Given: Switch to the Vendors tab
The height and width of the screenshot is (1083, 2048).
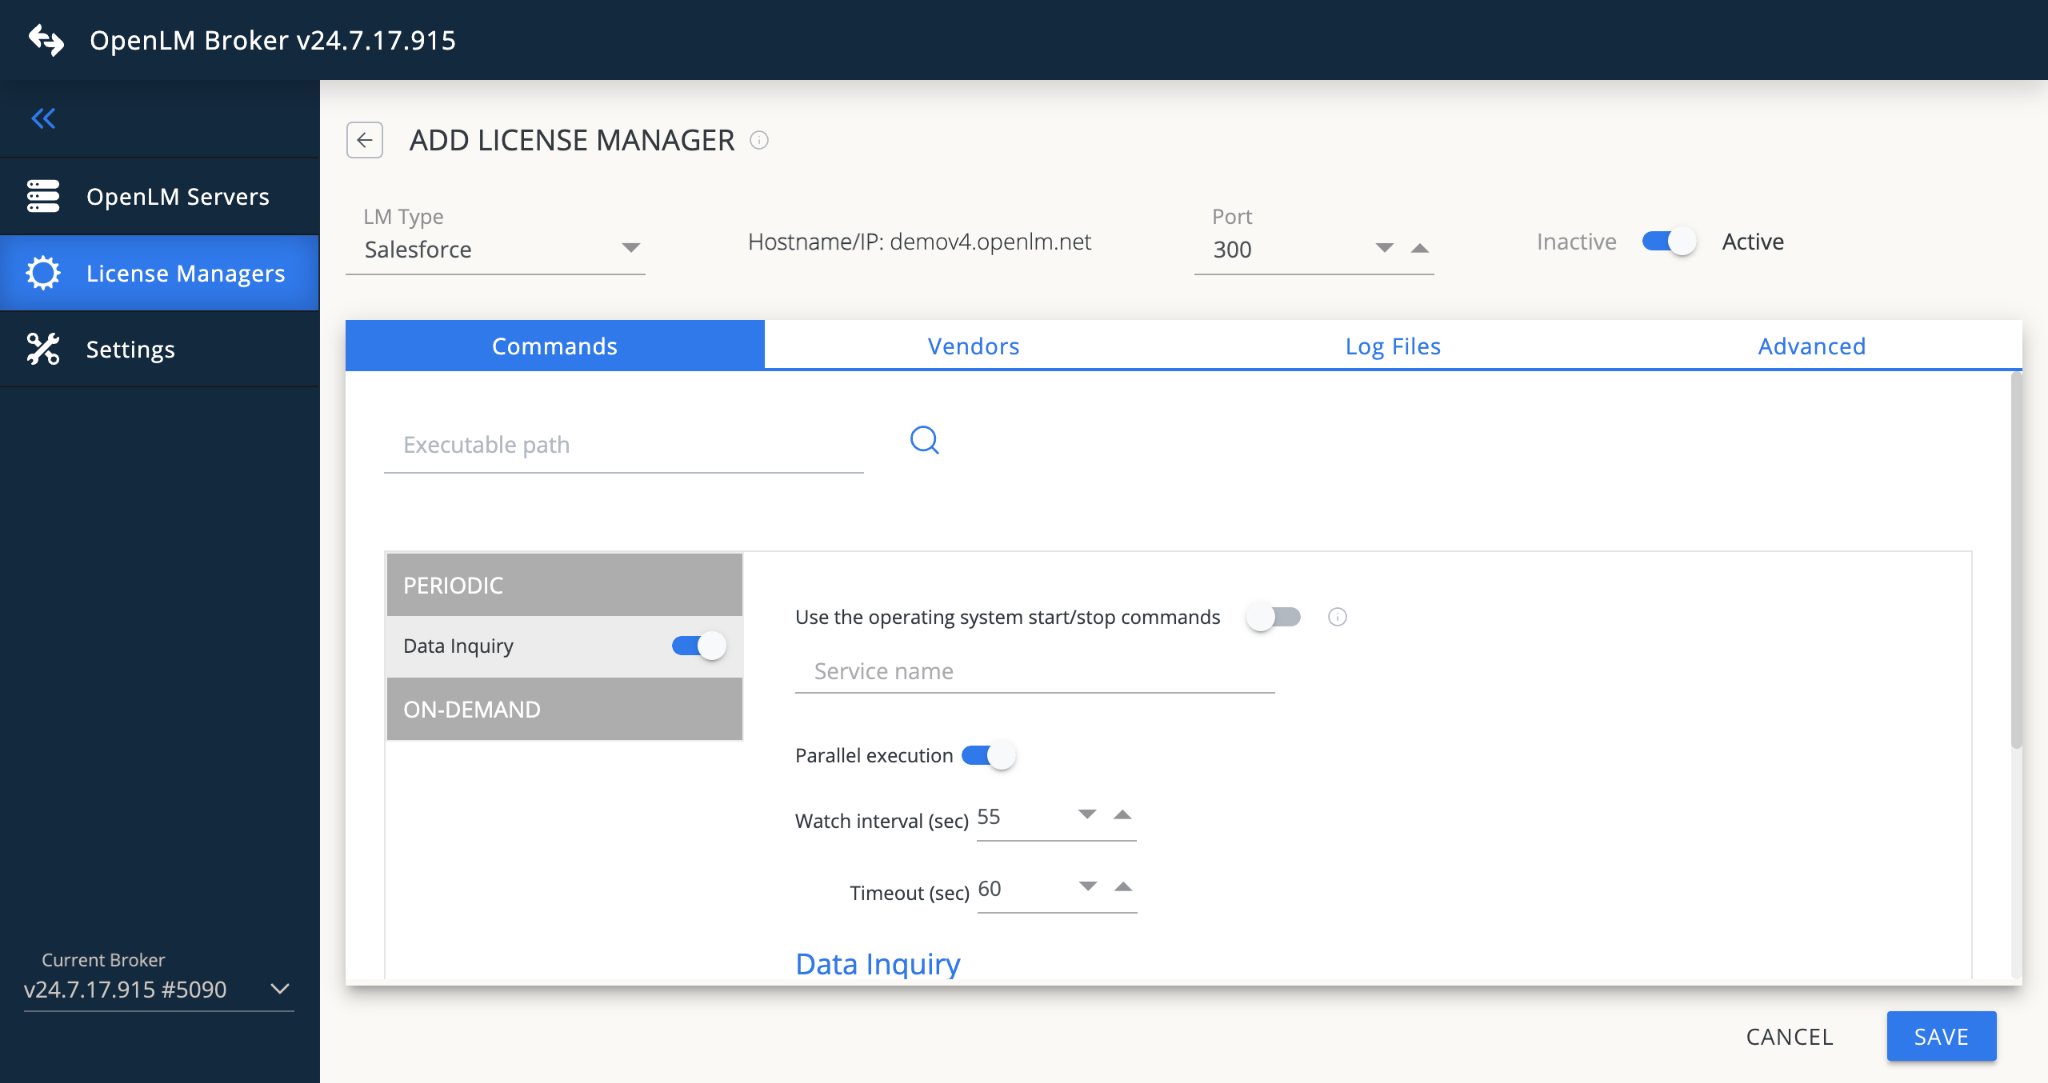Looking at the screenshot, I should click(x=973, y=345).
